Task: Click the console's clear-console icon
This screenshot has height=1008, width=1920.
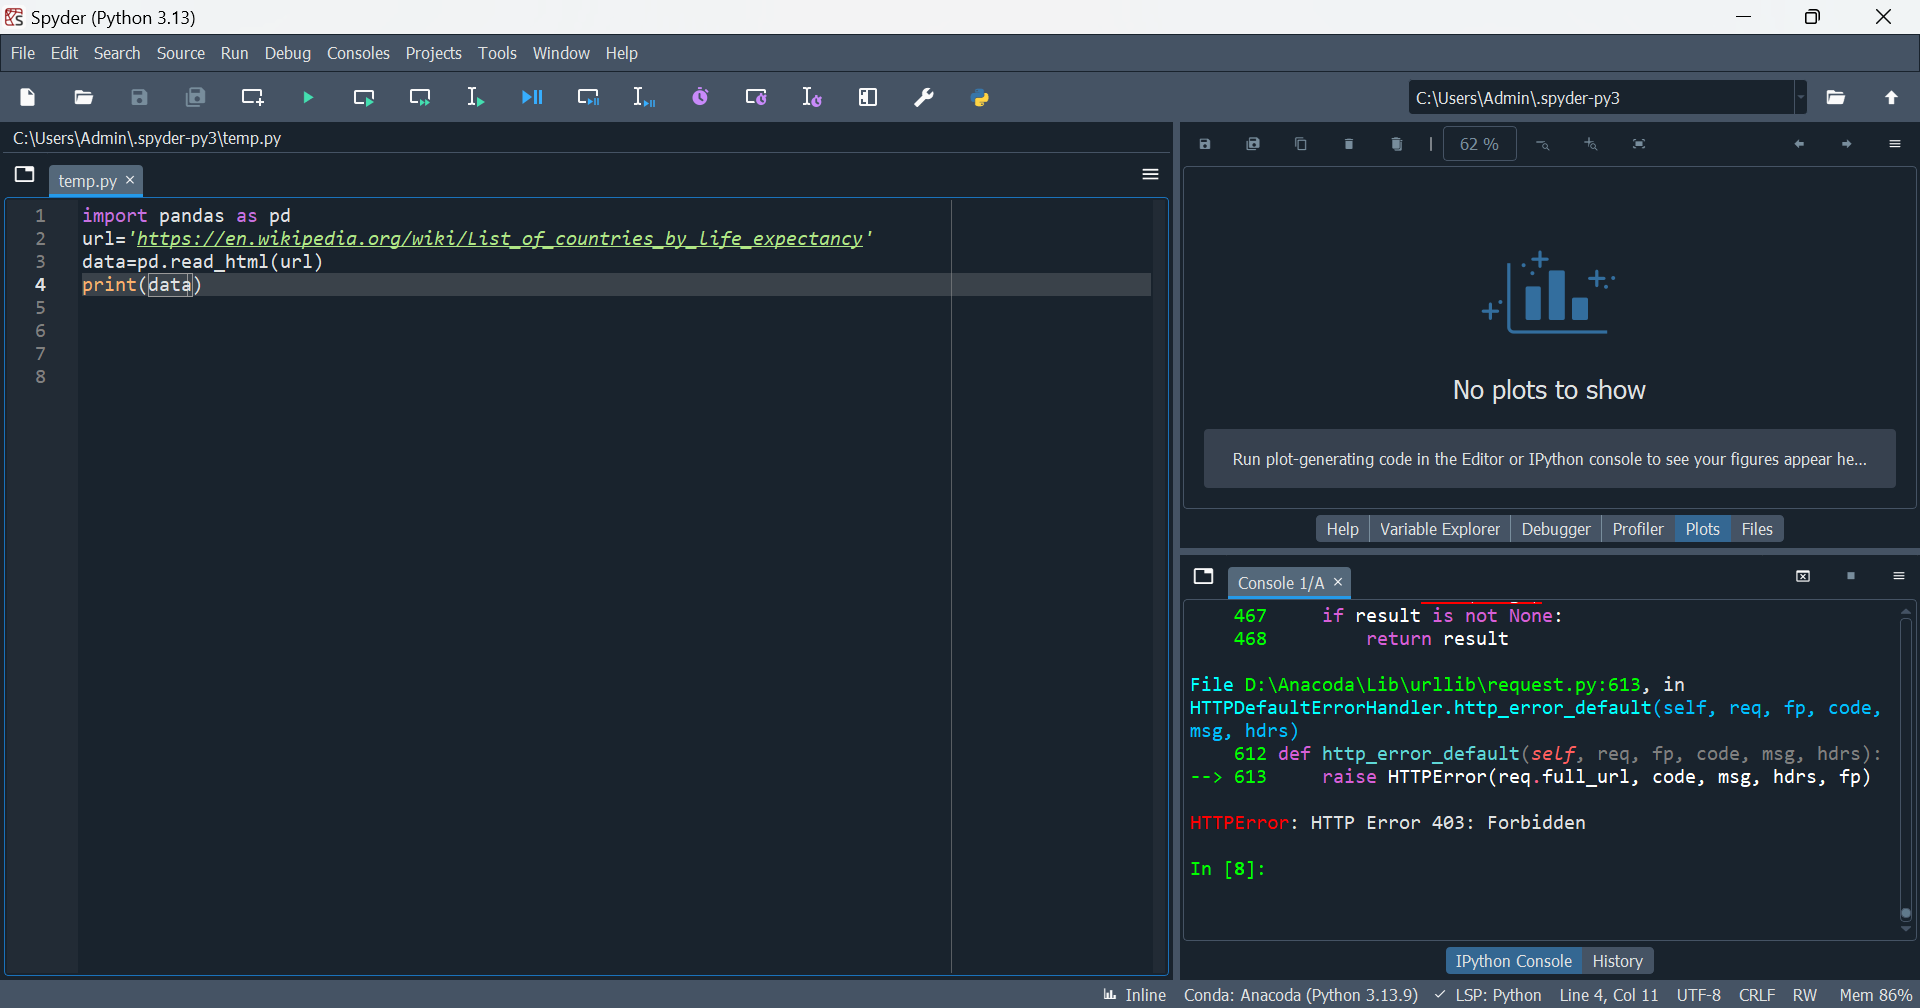Action: tap(1803, 577)
